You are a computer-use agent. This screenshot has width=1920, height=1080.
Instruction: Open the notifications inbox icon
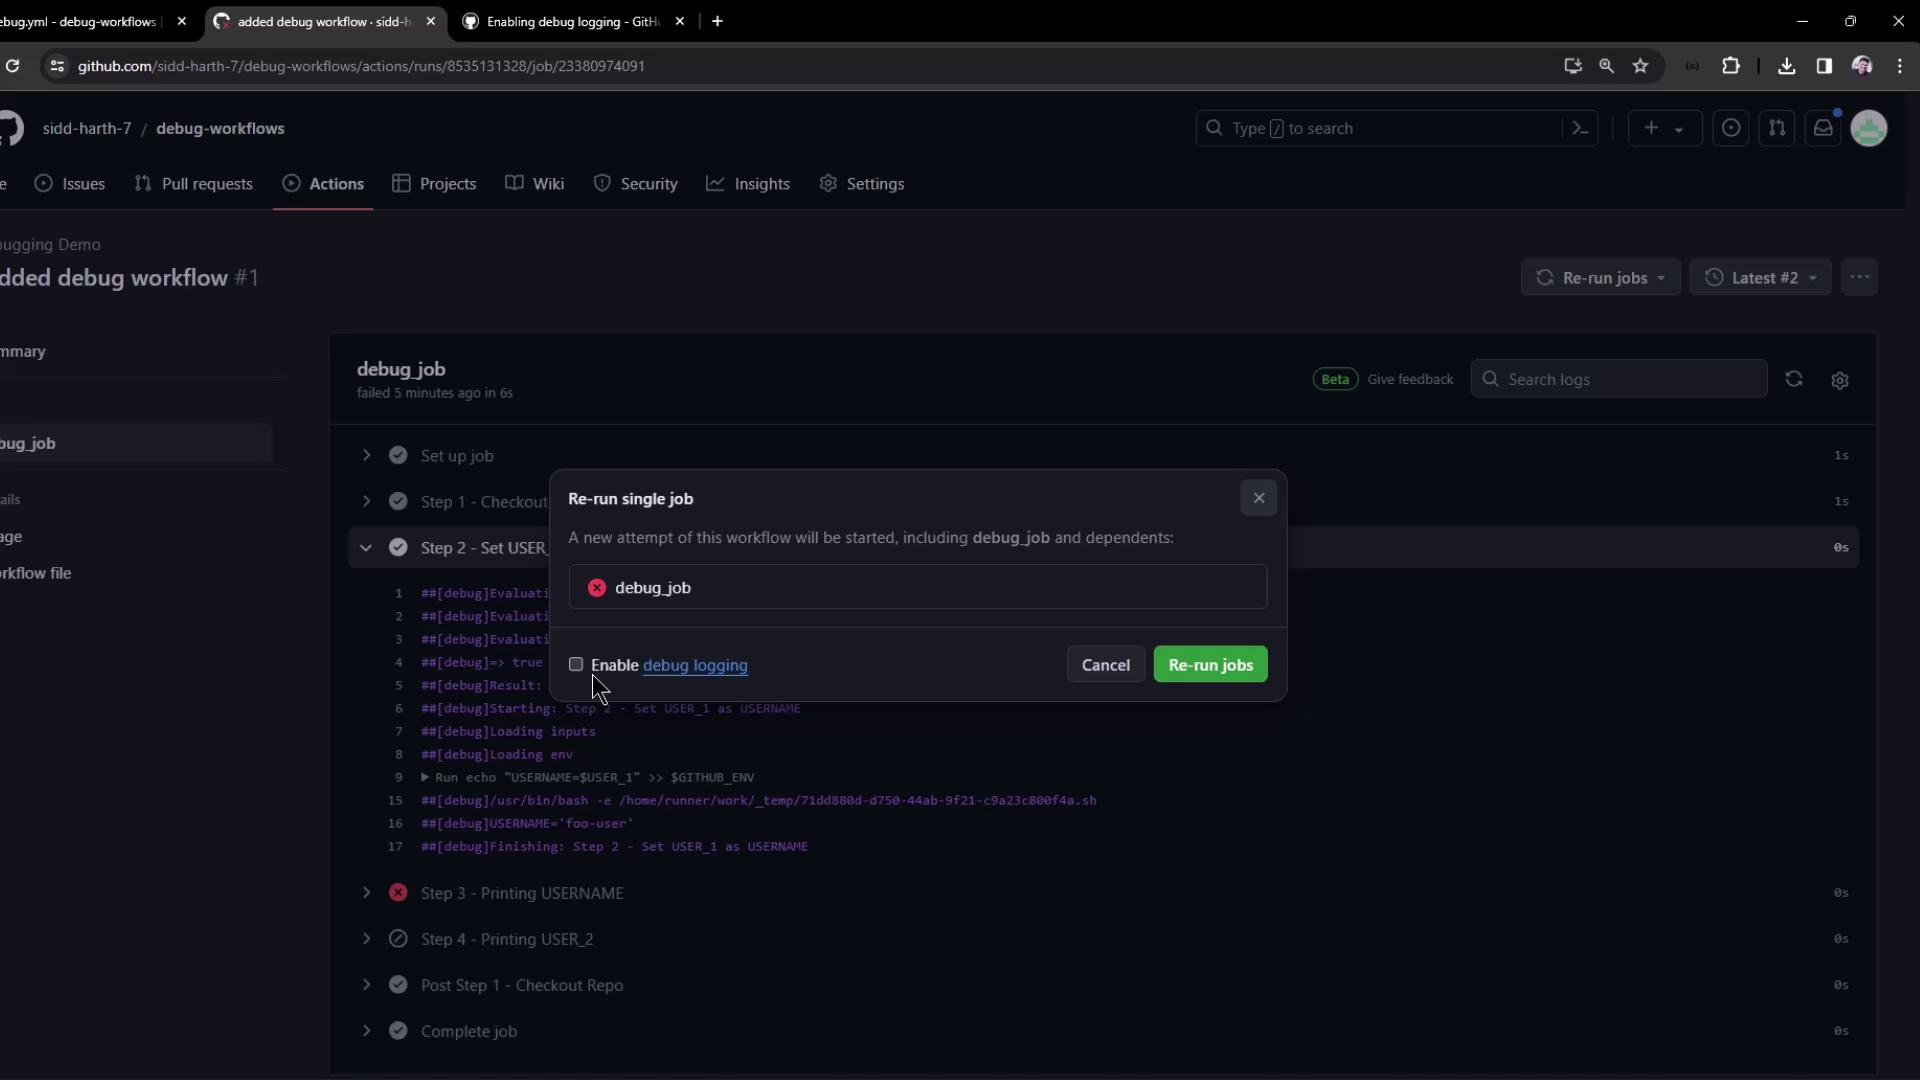(1823, 128)
